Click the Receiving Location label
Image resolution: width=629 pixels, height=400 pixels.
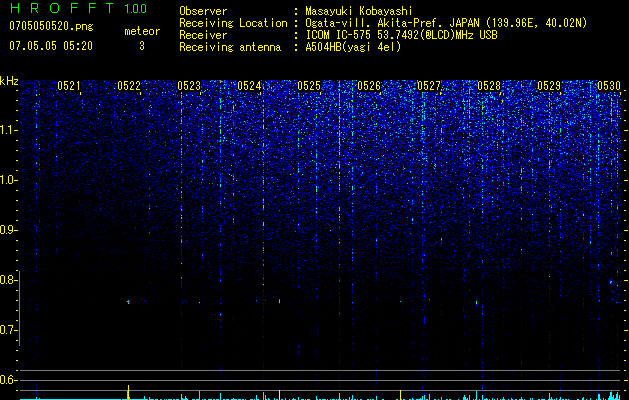(233, 23)
